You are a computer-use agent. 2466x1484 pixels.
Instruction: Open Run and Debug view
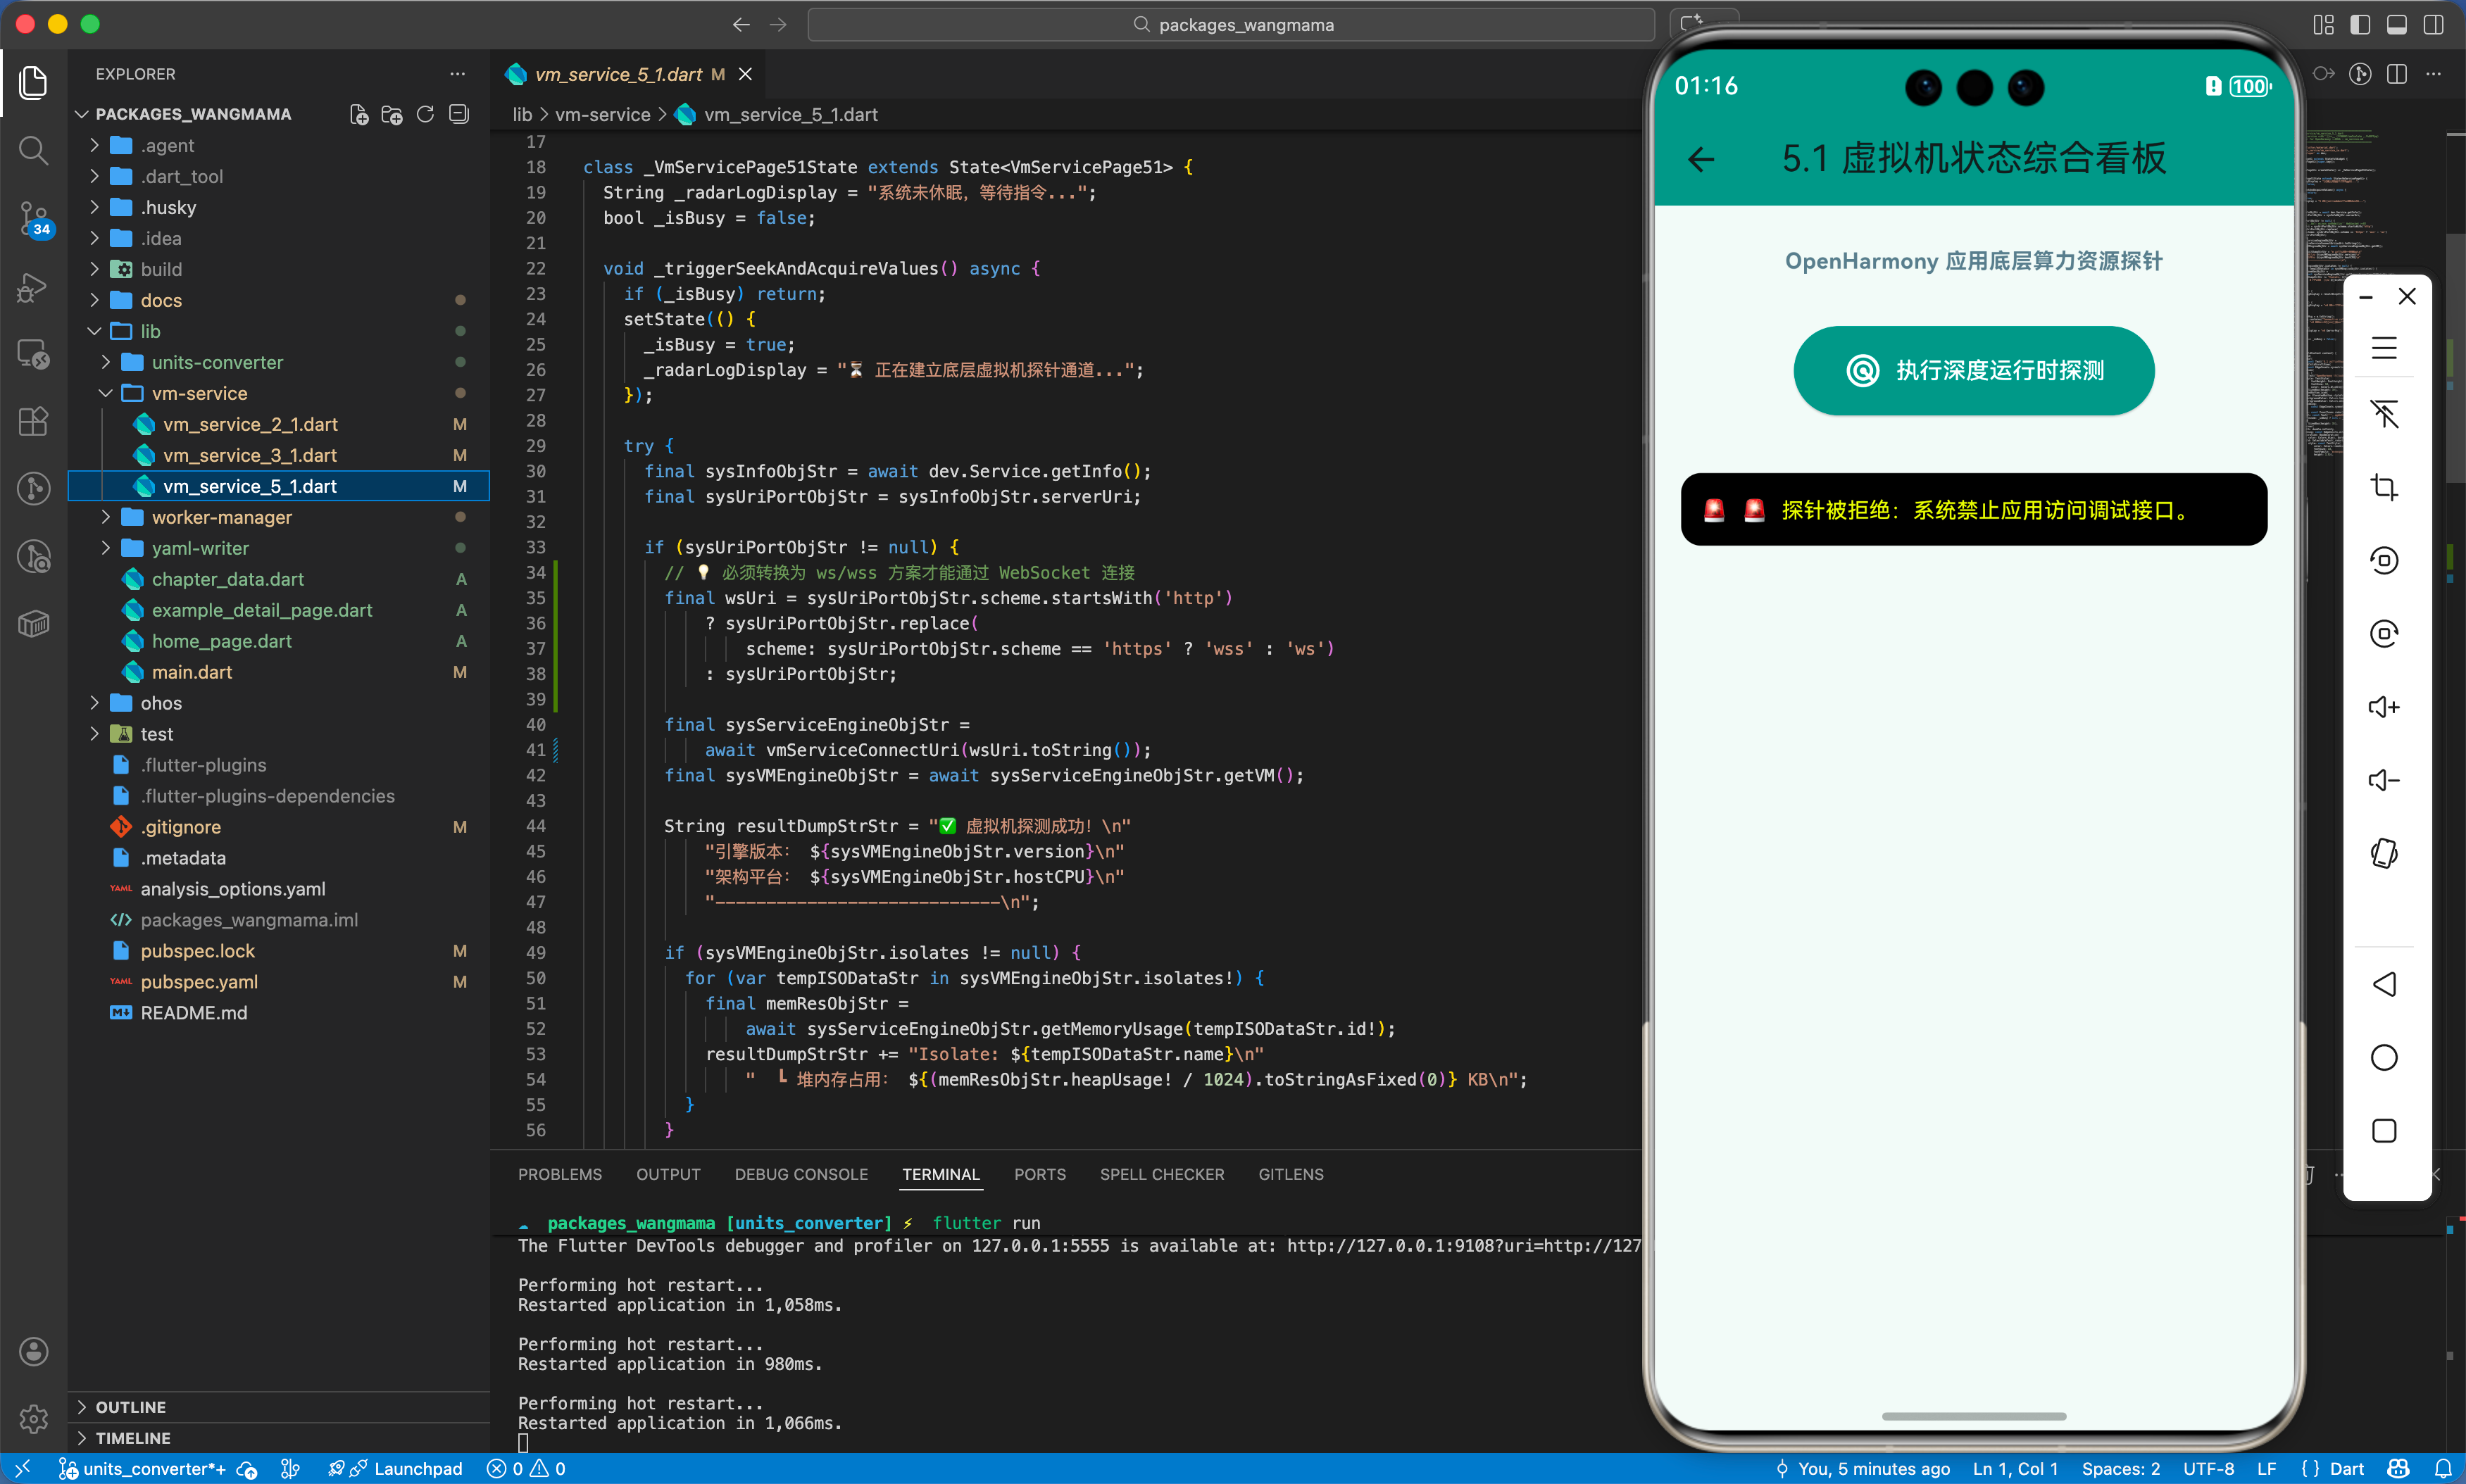point(33,287)
